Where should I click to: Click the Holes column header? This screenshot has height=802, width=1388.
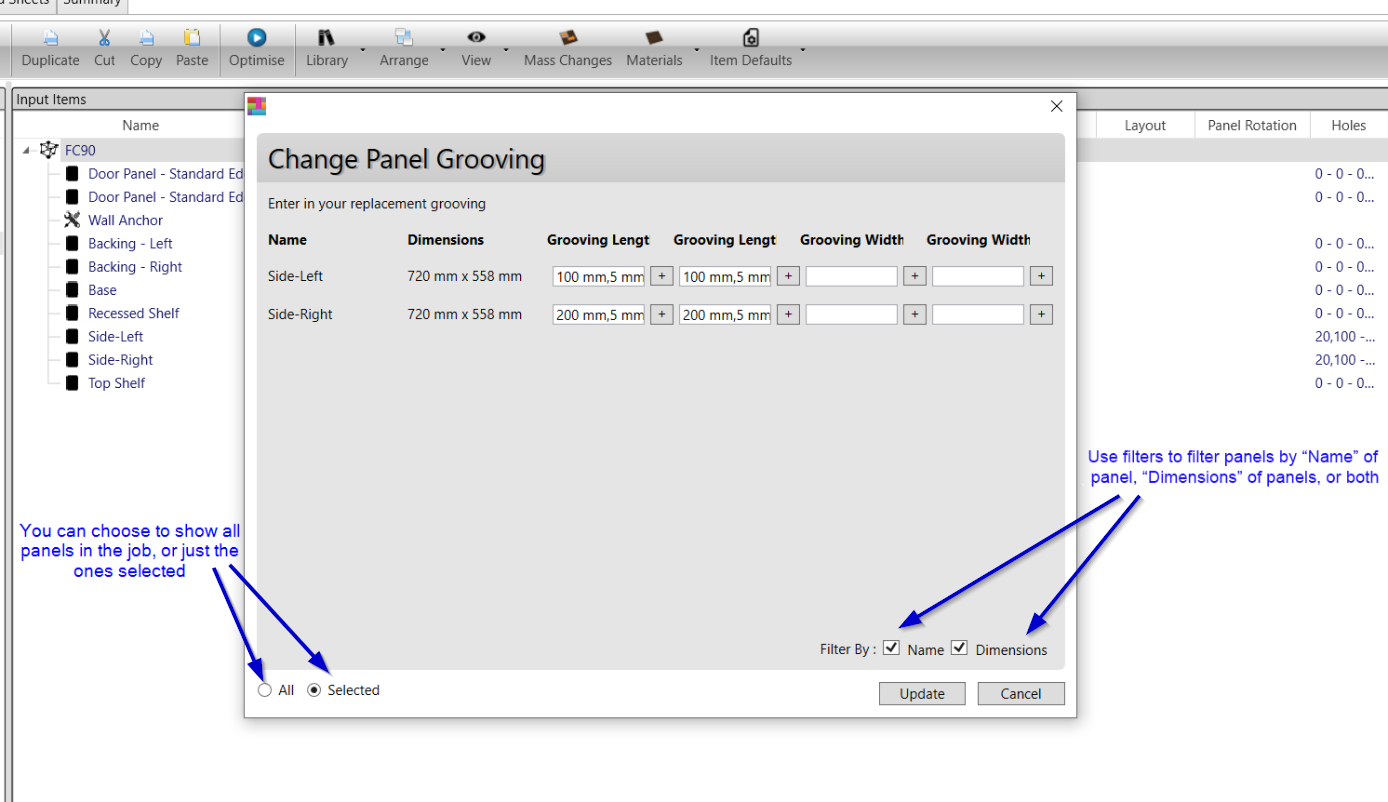coord(1349,125)
